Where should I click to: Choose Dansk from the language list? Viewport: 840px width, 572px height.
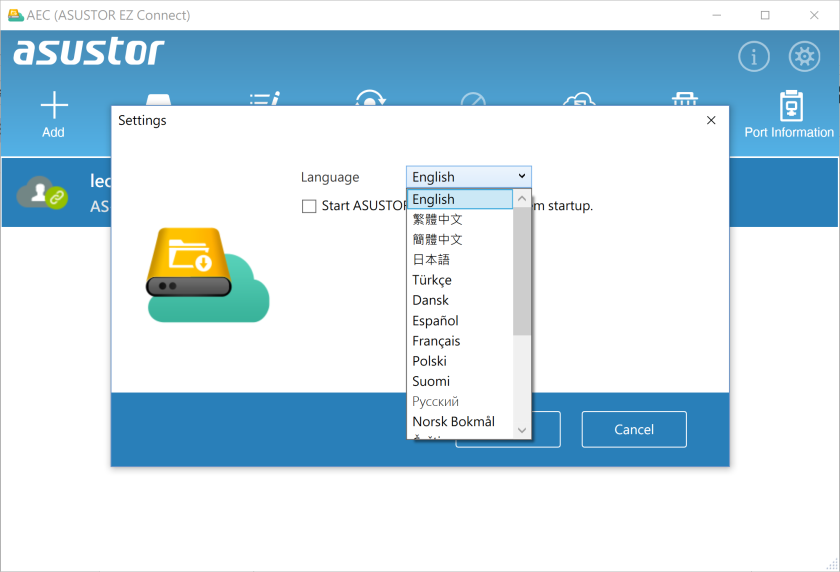tap(460, 300)
